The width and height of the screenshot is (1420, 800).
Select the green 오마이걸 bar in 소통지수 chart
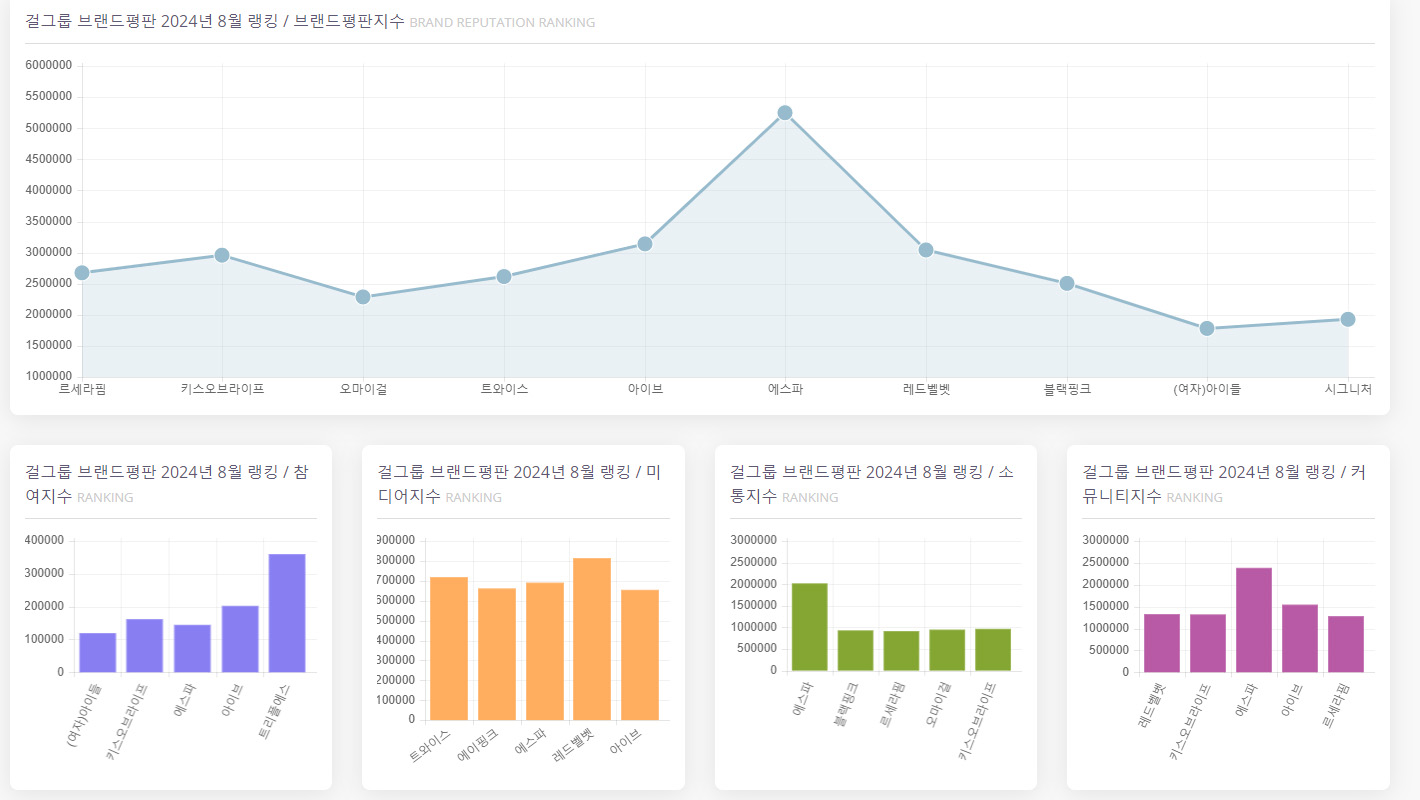pos(947,650)
